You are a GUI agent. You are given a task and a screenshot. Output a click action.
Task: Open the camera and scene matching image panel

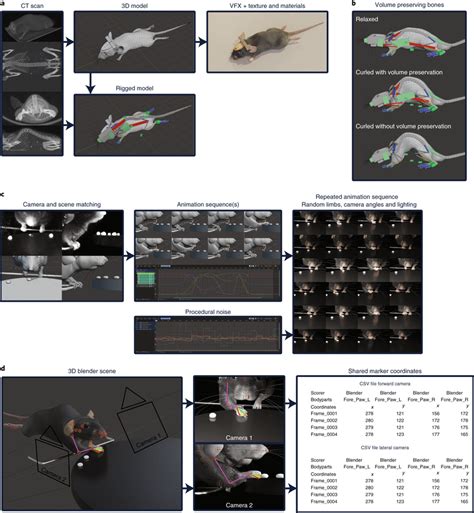click(62, 256)
